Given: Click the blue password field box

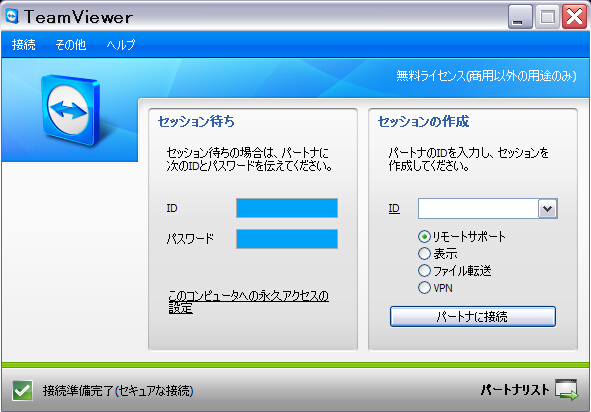Looking at the screenshot, I should click(x=287, y=239).
